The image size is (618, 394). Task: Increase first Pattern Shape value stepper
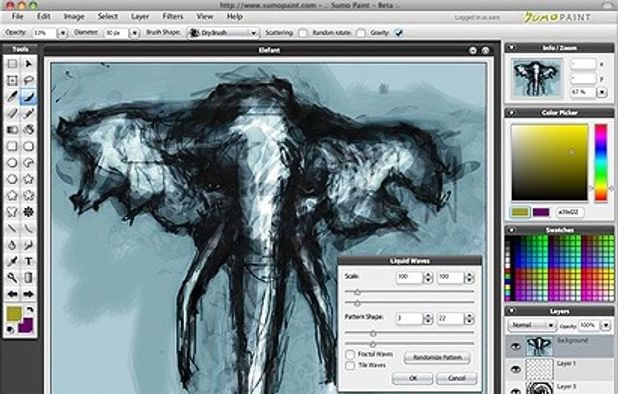428,316
